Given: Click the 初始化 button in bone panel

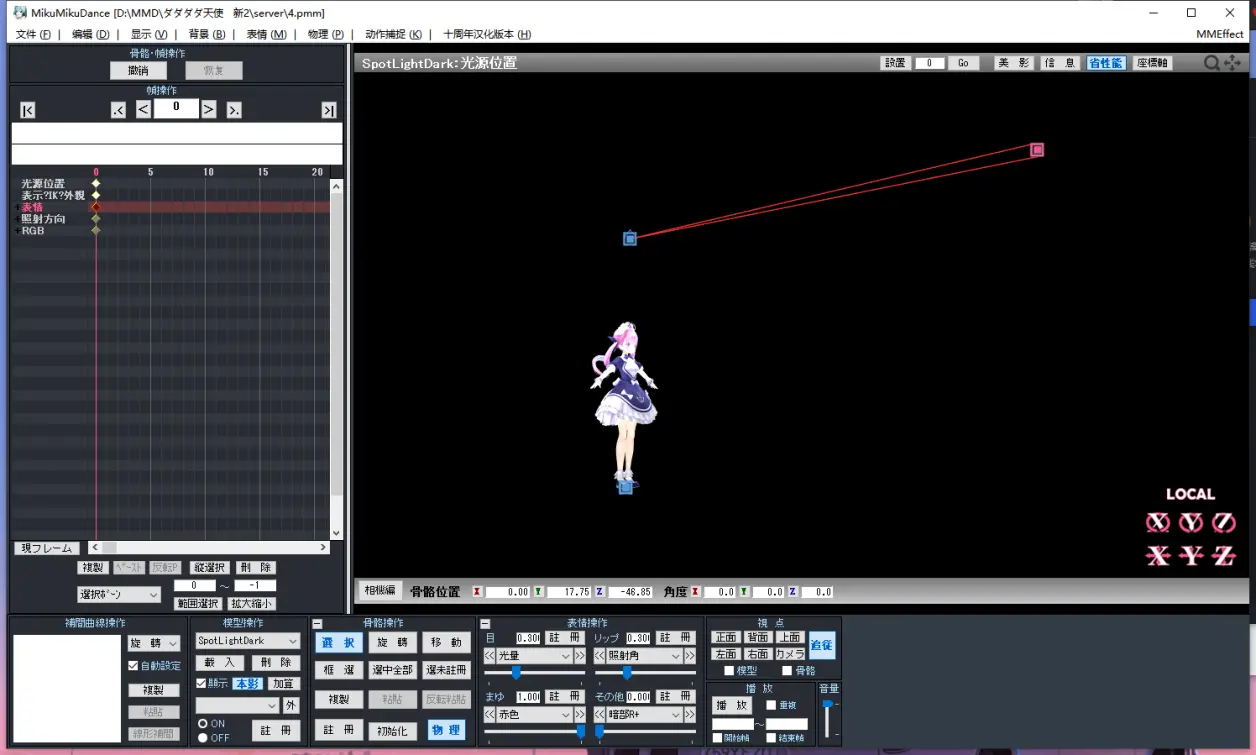Looking at the screenshot, I should (392, 731).
